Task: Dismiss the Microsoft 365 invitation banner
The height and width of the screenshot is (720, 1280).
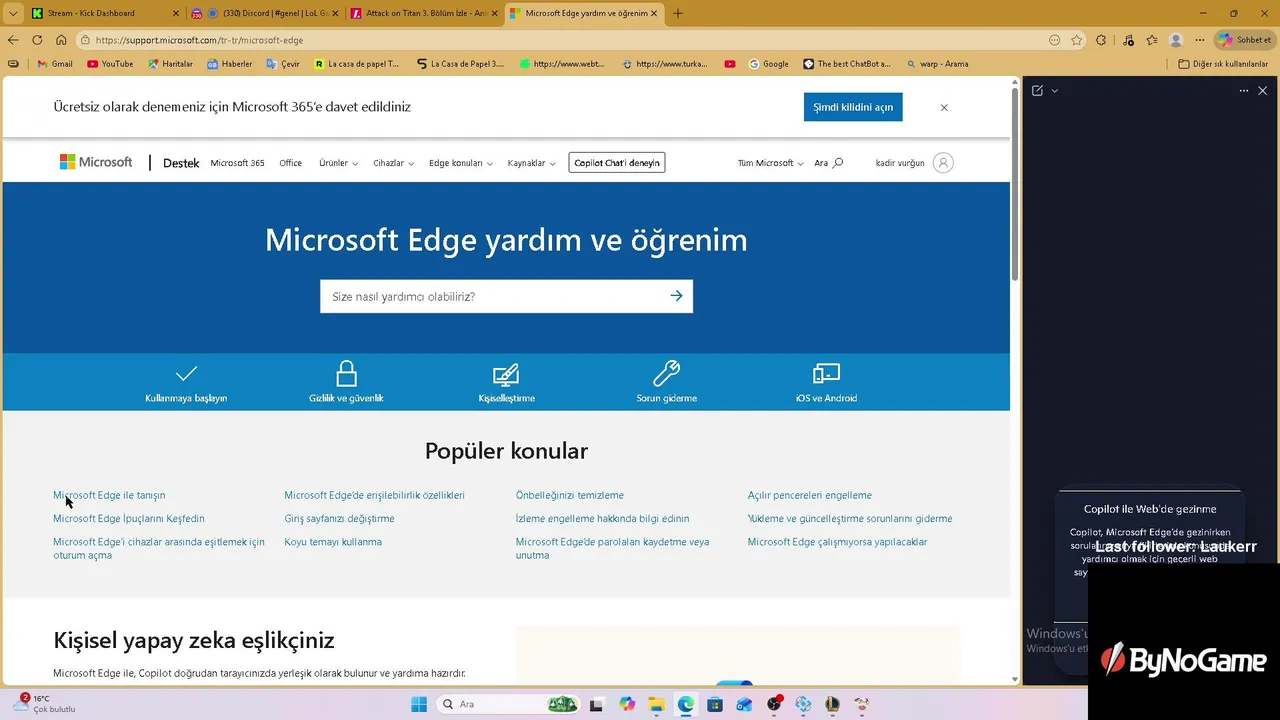Action: click(x=944, y=107)
